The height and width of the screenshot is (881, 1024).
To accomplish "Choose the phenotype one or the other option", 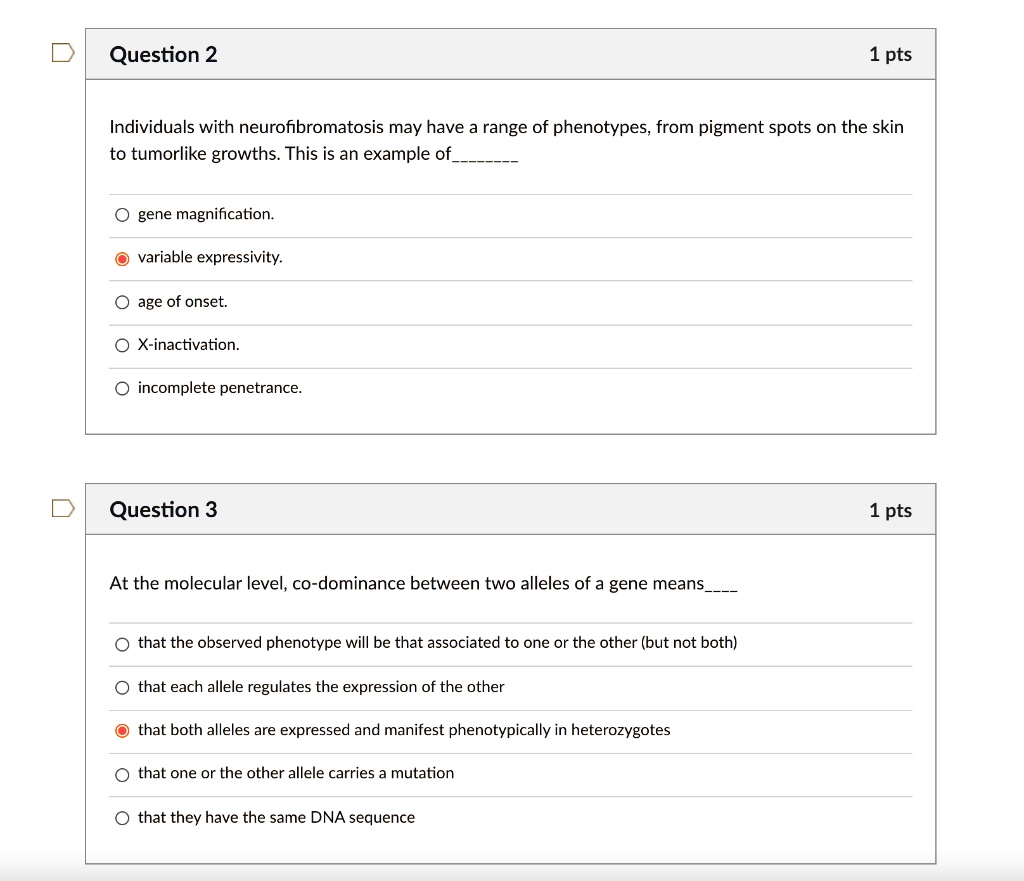I will click(x=121, y=644).
